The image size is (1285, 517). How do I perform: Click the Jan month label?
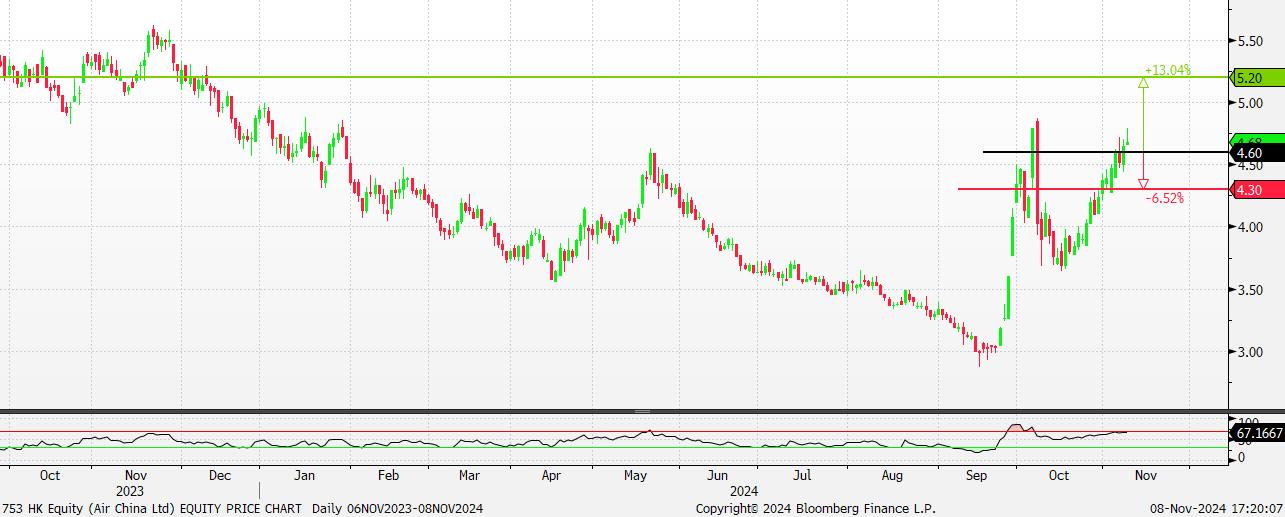click(x=305, y=476)
